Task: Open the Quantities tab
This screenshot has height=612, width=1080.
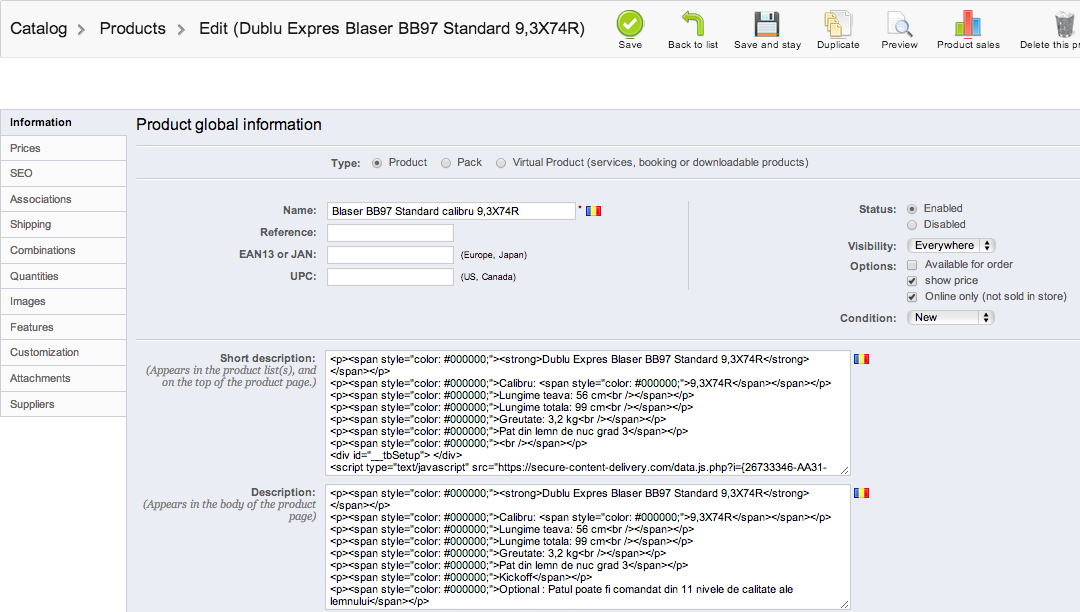Action: tap(63, 276)
